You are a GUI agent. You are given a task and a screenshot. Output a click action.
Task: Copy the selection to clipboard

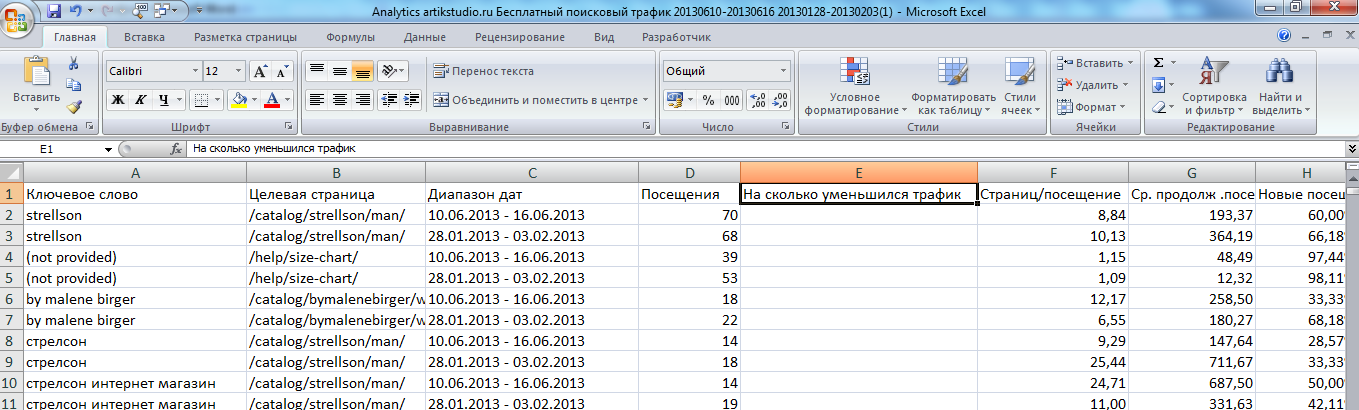(x=73, y=85)
